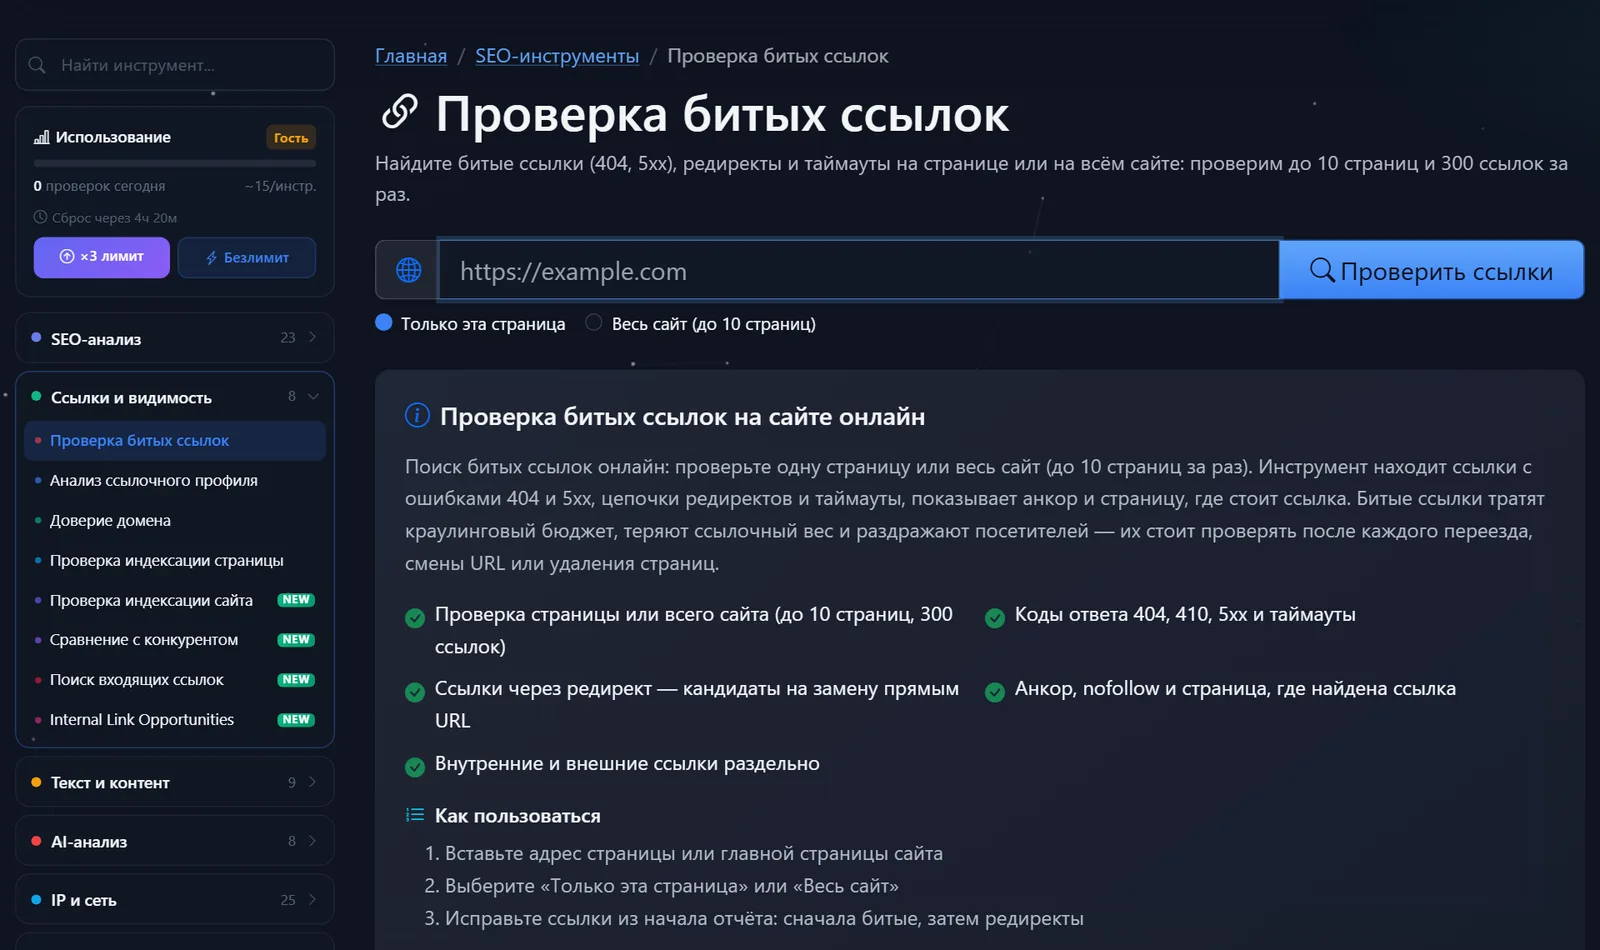Click the usage bar chart icon
The image size is (1600, 950).
click(41, 137)
